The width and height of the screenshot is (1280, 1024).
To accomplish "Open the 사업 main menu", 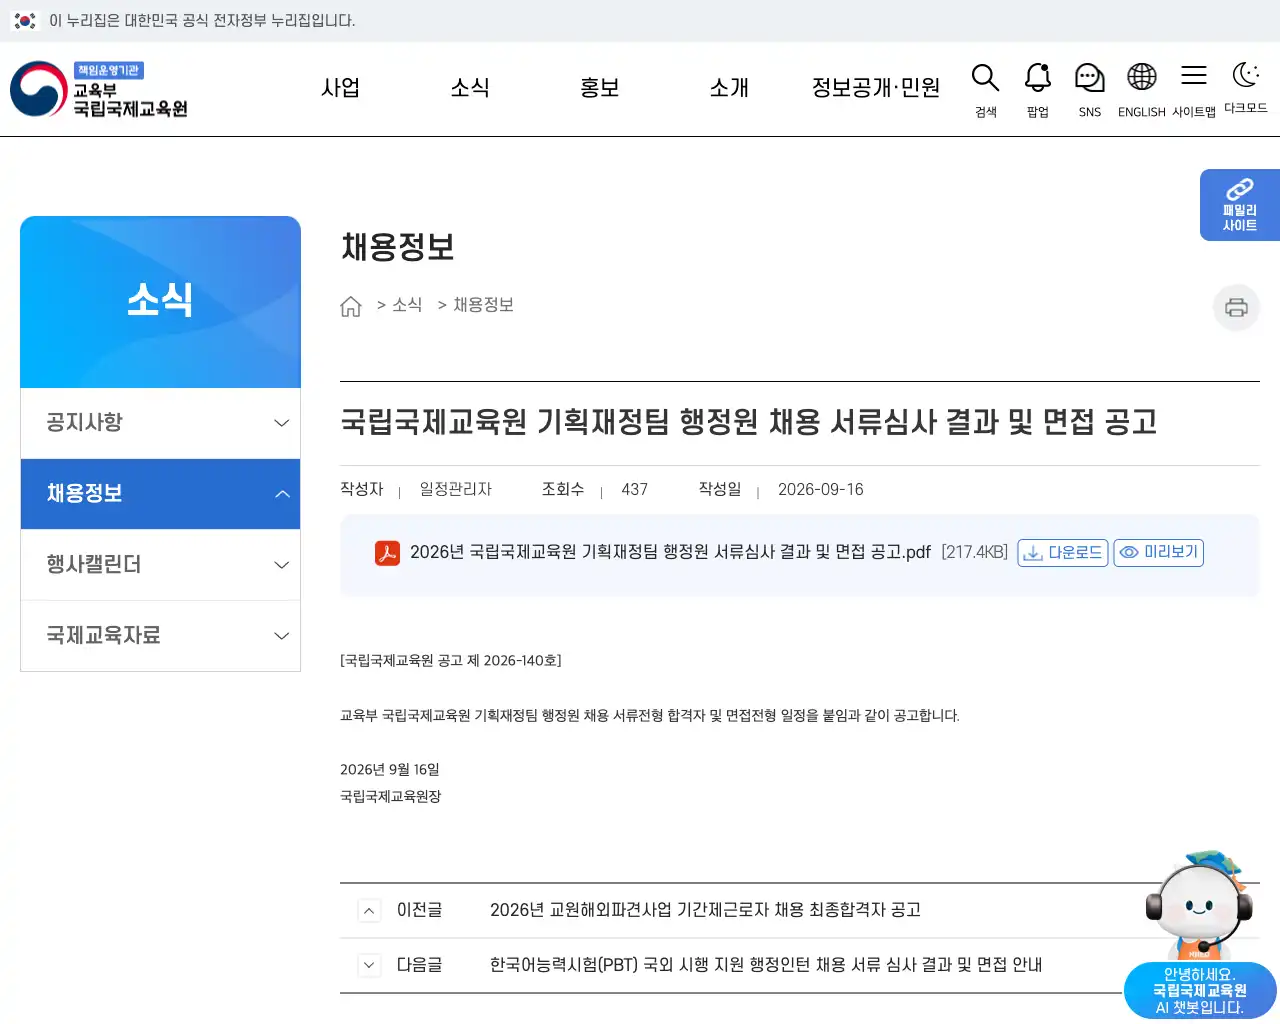I will [340, 88].
